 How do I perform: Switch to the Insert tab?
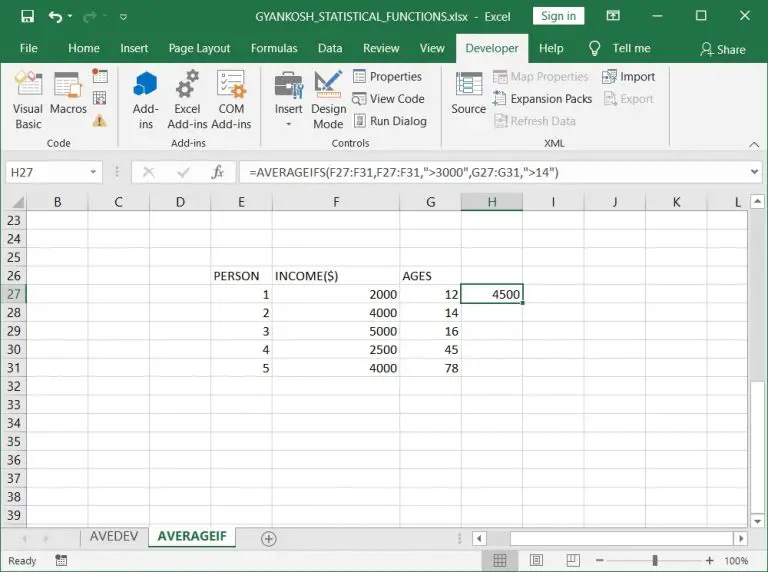[134, 48]
